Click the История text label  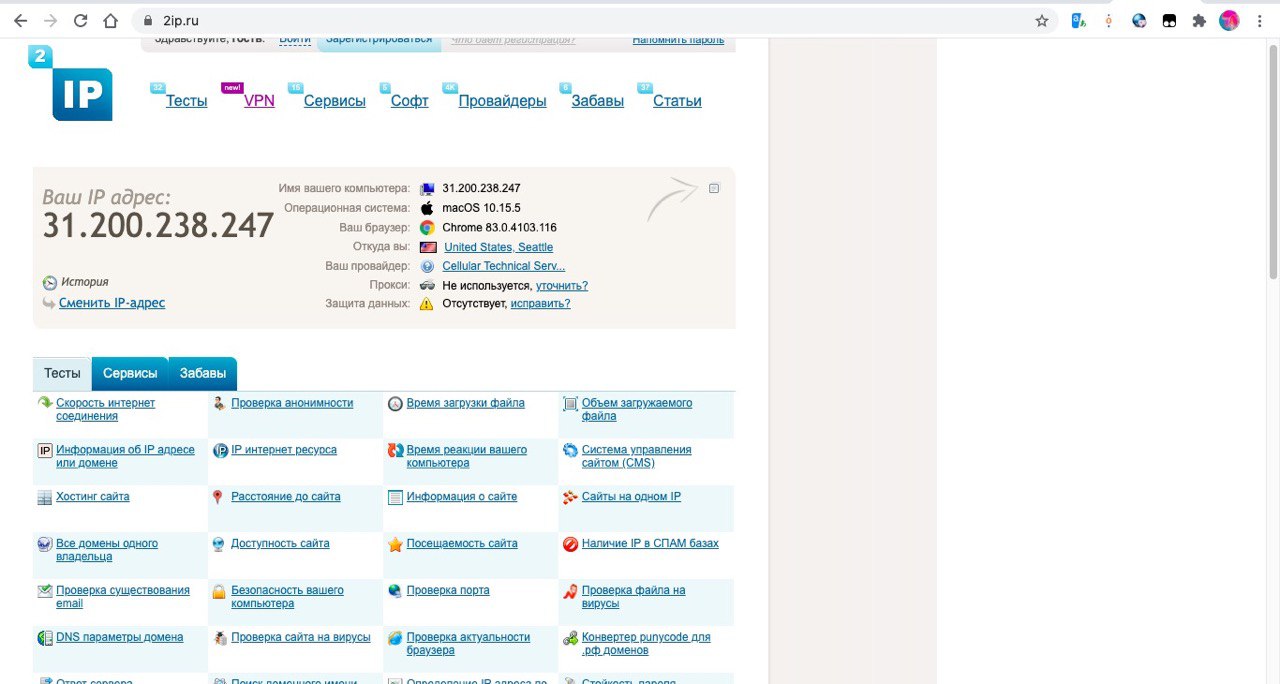click(85, 283)
